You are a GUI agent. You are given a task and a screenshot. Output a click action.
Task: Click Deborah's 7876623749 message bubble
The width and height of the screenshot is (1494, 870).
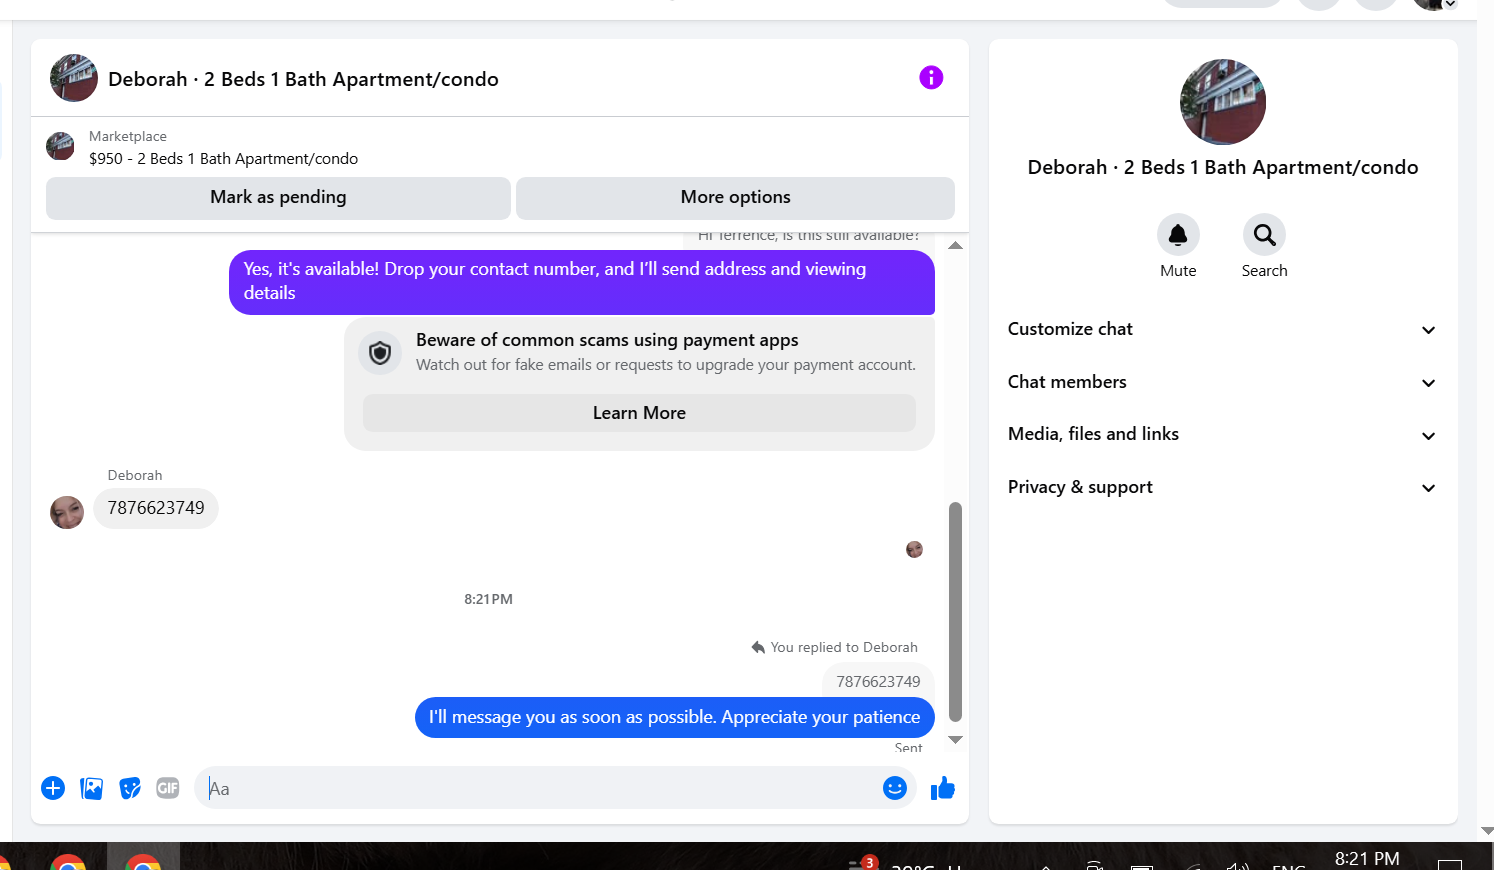(156, 508)
